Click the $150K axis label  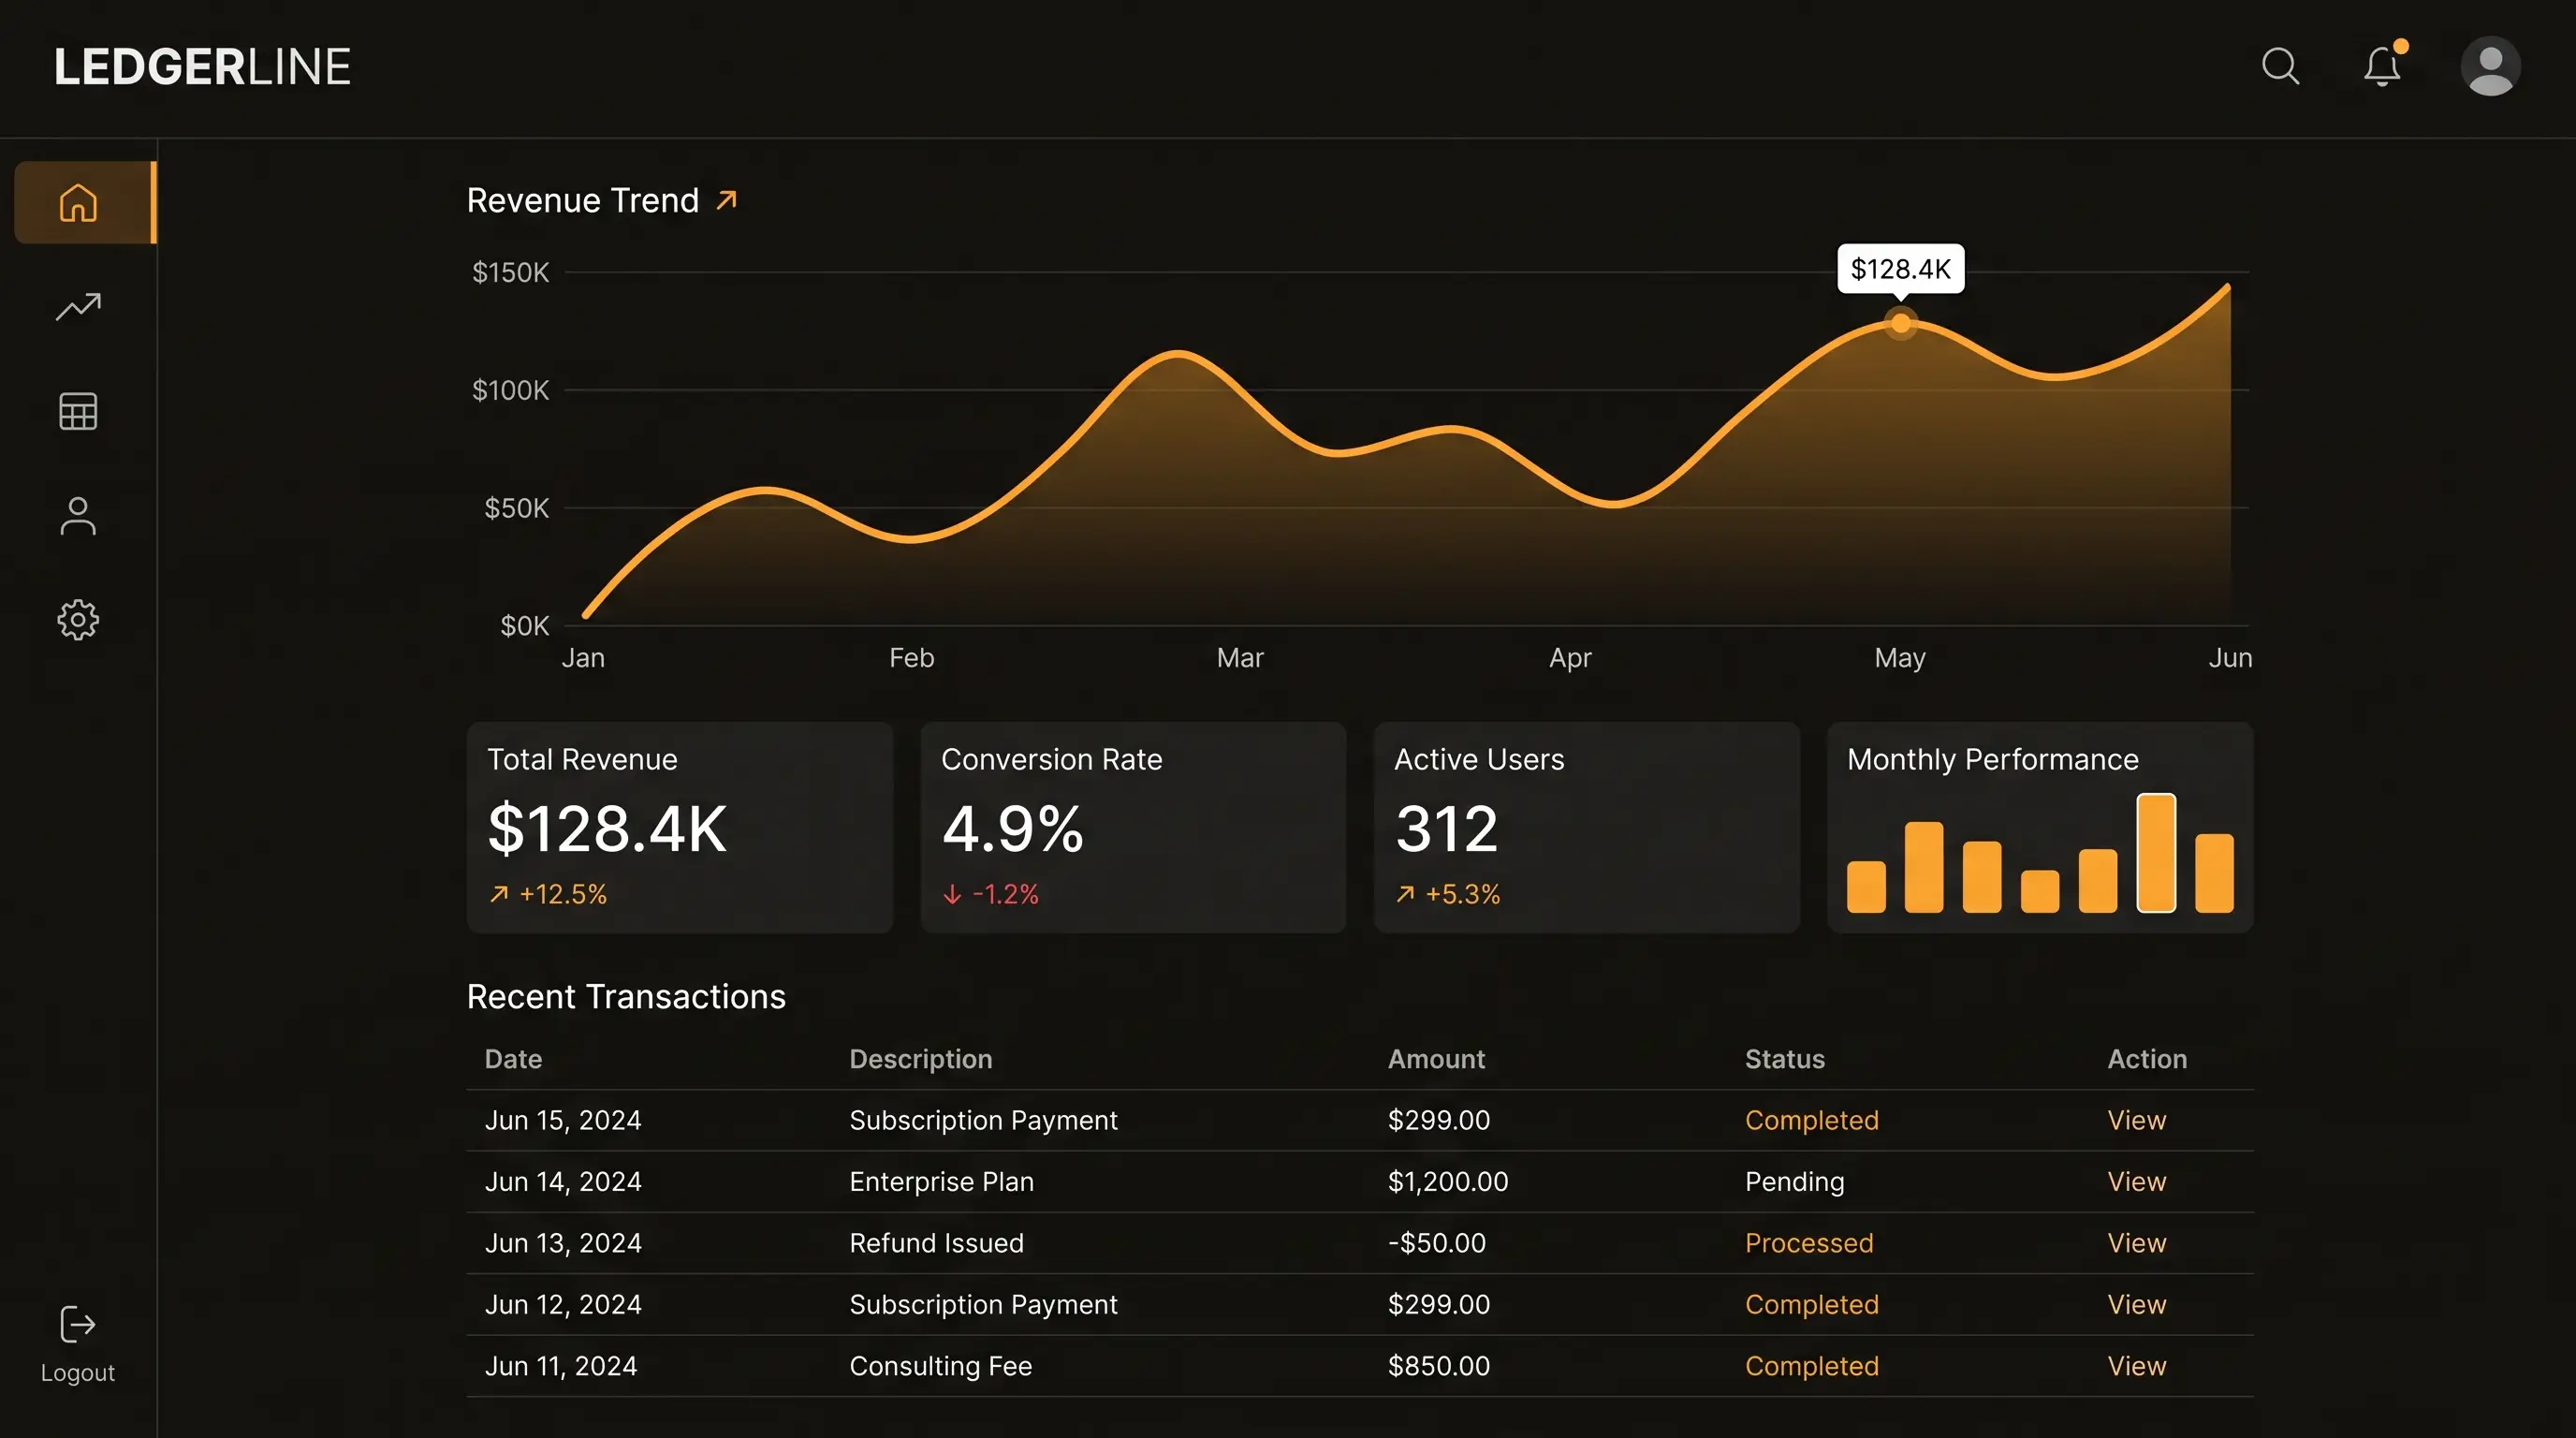(510, 272)
